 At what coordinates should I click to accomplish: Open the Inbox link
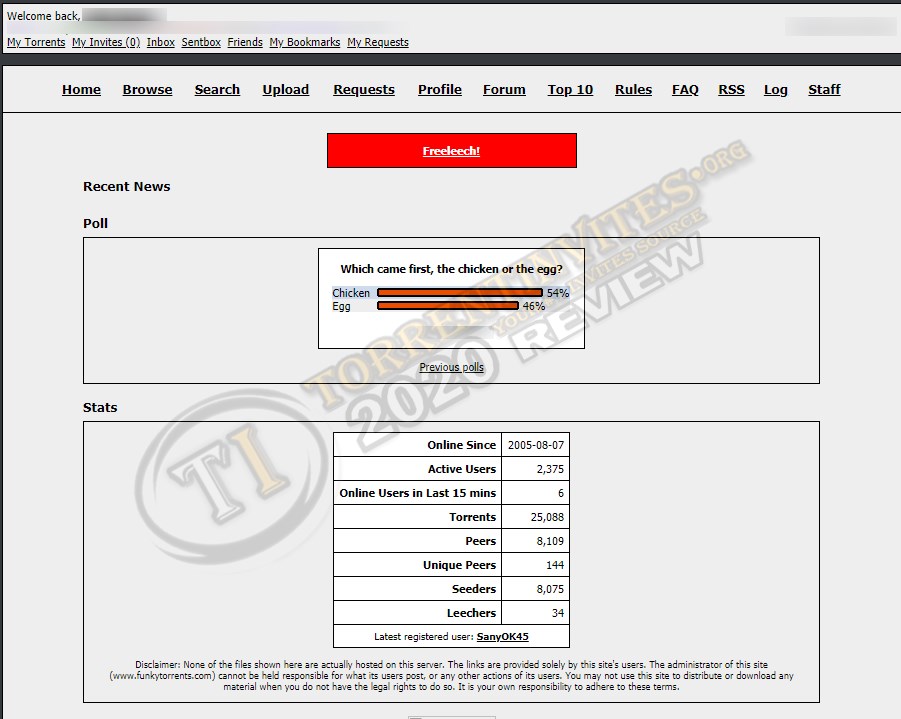point(160,43)
